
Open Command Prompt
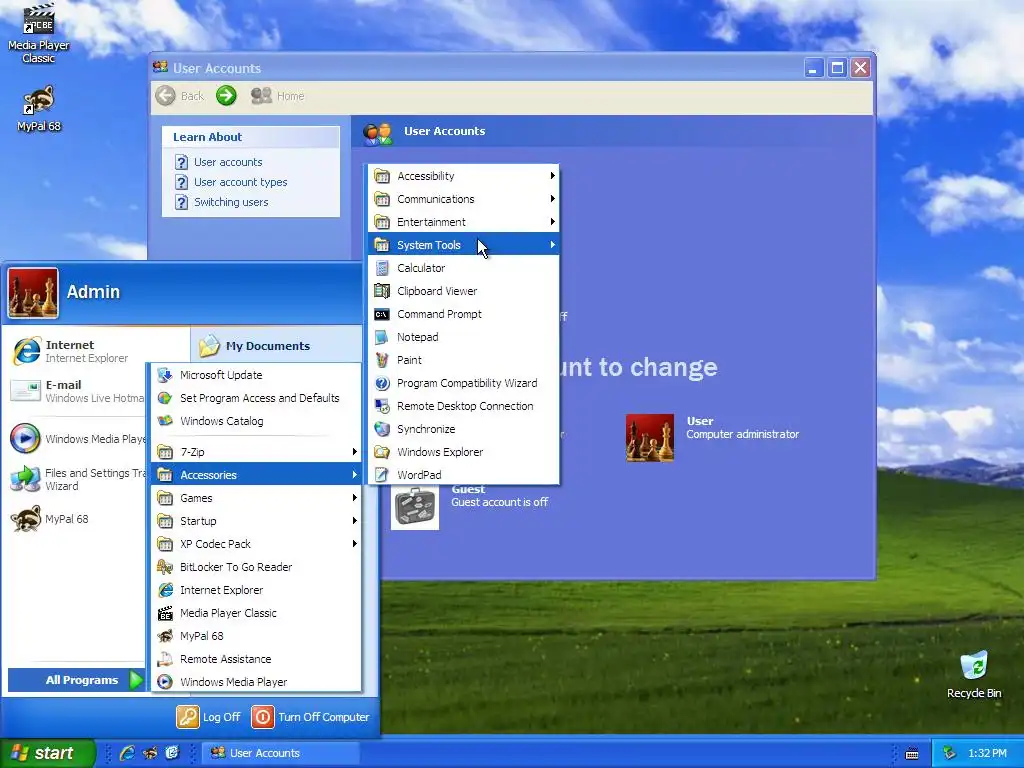464,314
